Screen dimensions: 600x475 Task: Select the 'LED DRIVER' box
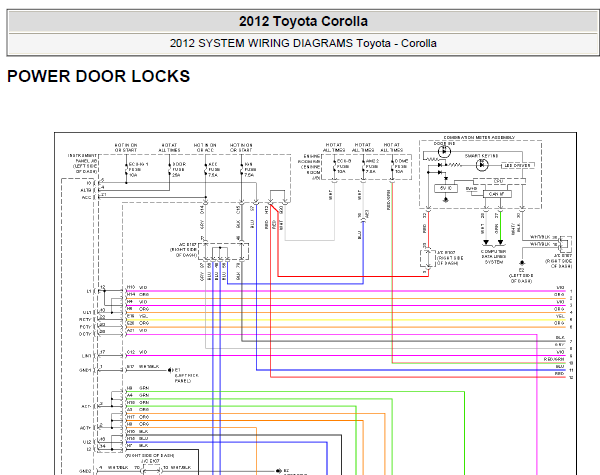pyautogui.click(x=517, y=165)
